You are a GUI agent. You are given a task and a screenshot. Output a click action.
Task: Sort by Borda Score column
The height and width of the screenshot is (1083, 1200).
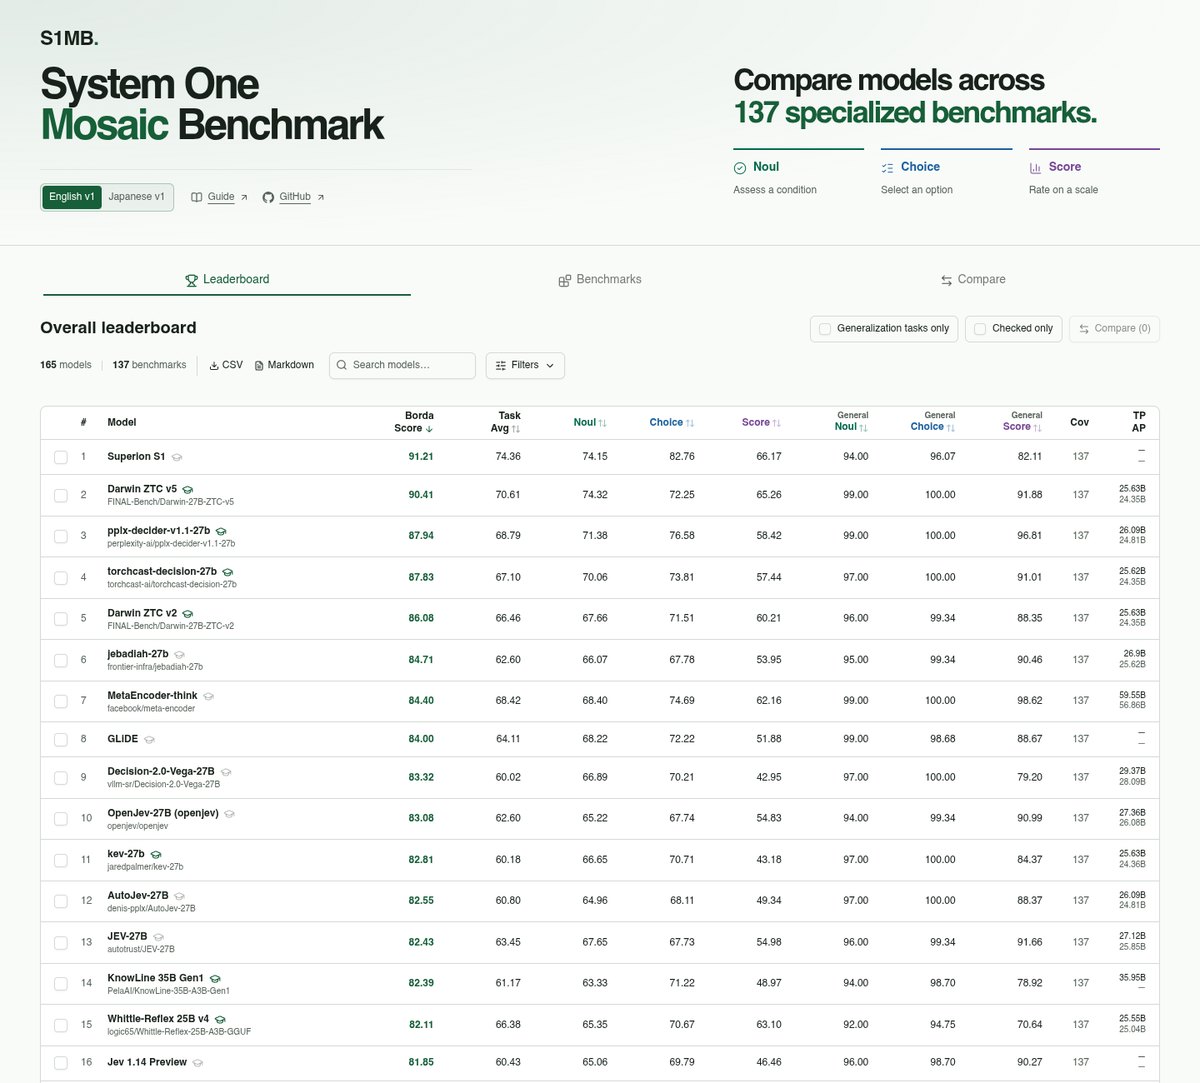(x=414, y=422)
